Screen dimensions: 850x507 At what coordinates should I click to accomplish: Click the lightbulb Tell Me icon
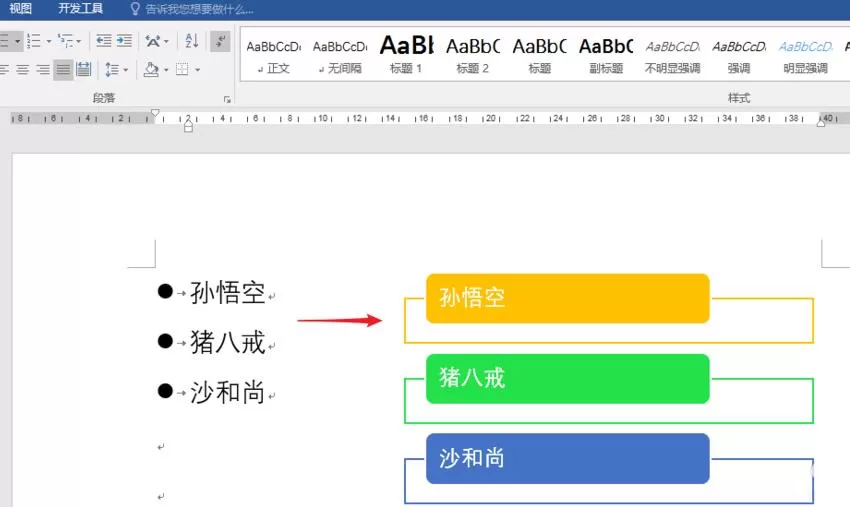135,9
